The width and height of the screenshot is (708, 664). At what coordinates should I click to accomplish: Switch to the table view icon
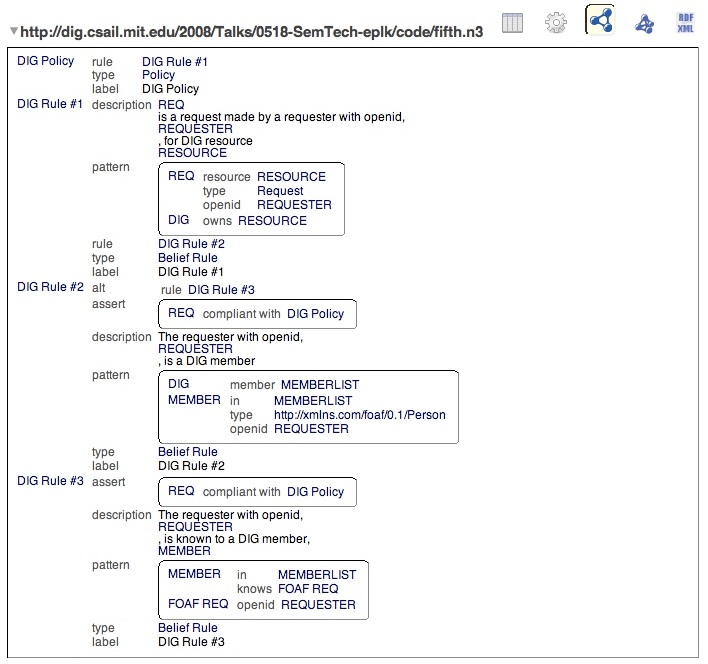click(x=512, y=23)
